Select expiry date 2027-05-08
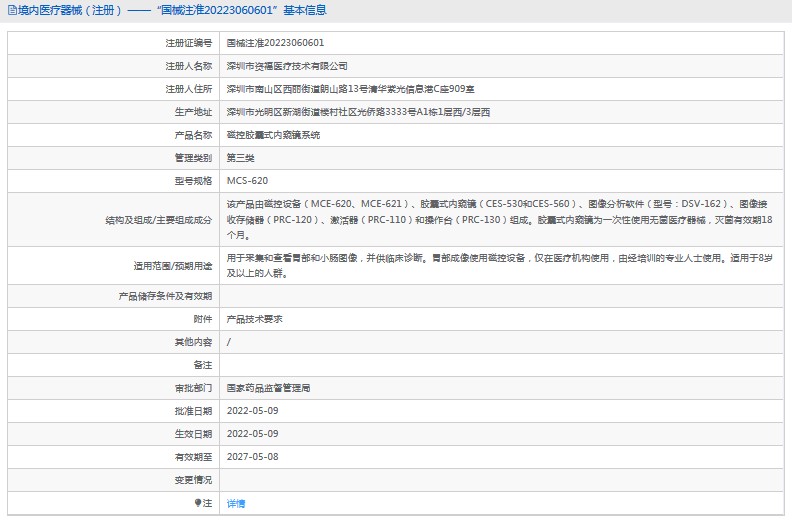This screenshot has width=792, height=522. point(252,456)
